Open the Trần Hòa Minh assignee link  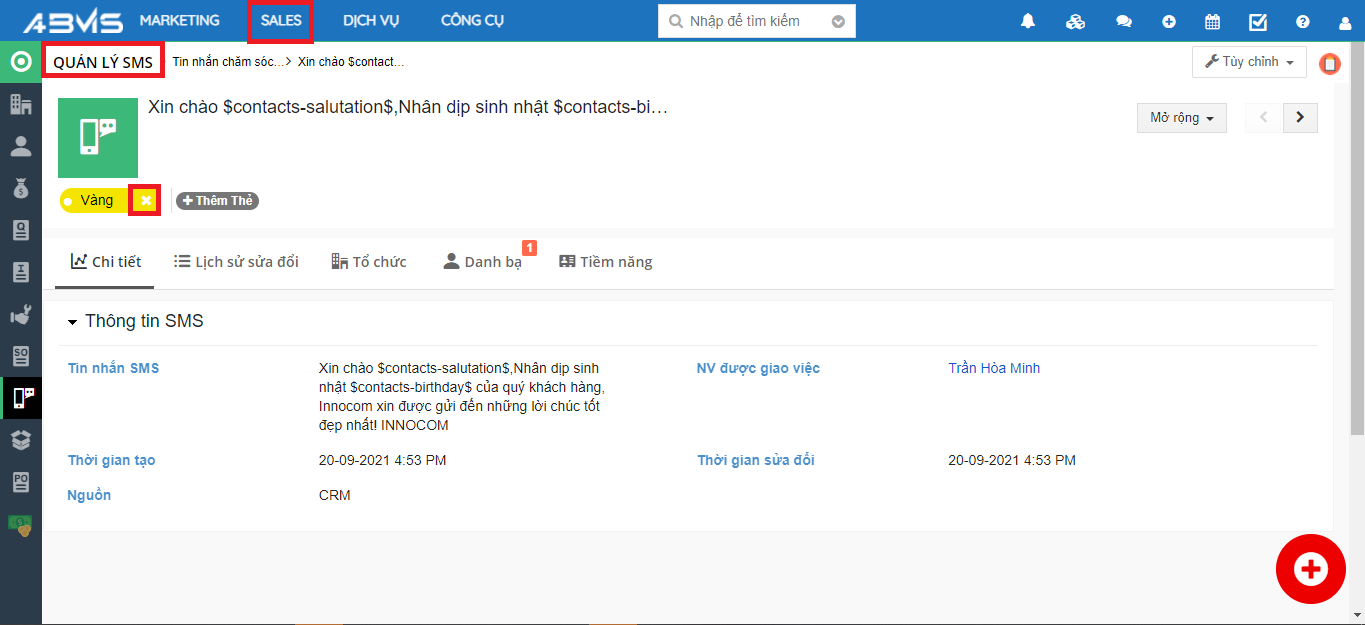click(x=994, y=368)
